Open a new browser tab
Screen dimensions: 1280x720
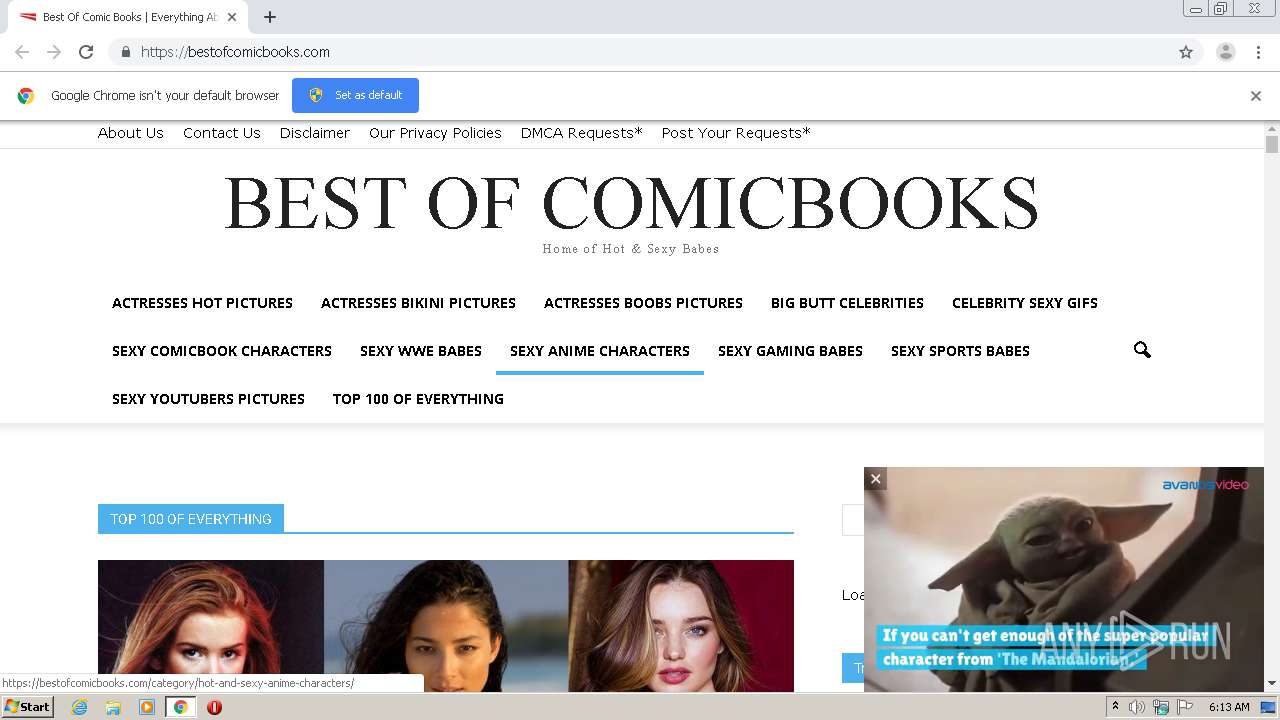coord(270,17)
